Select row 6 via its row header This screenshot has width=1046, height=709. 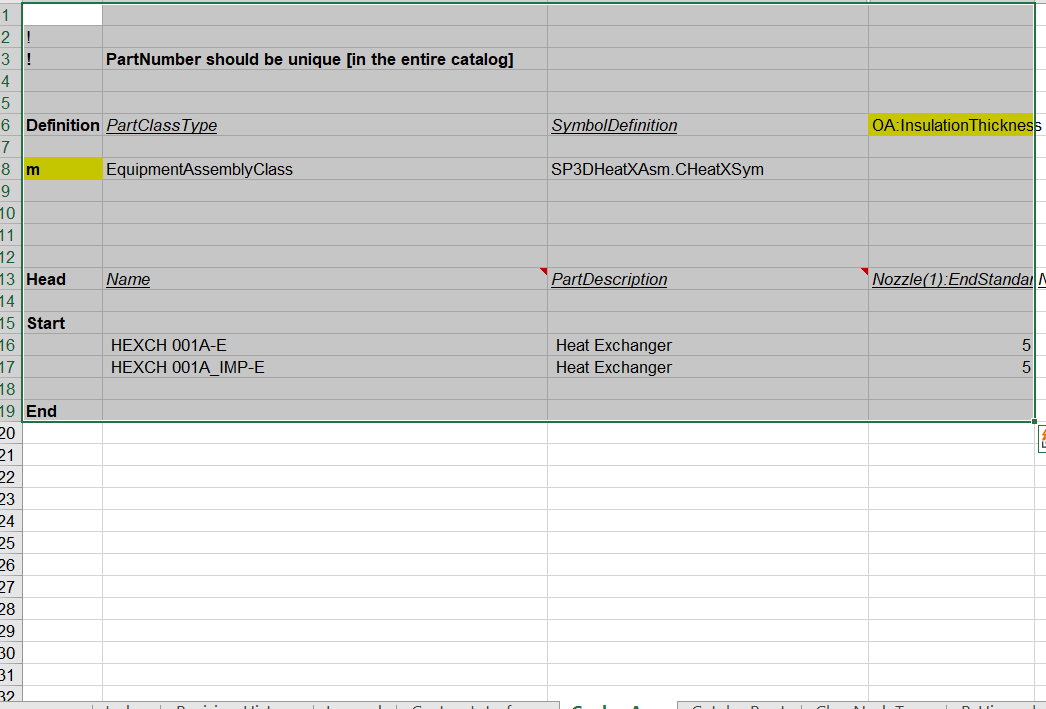click(9, 125)
